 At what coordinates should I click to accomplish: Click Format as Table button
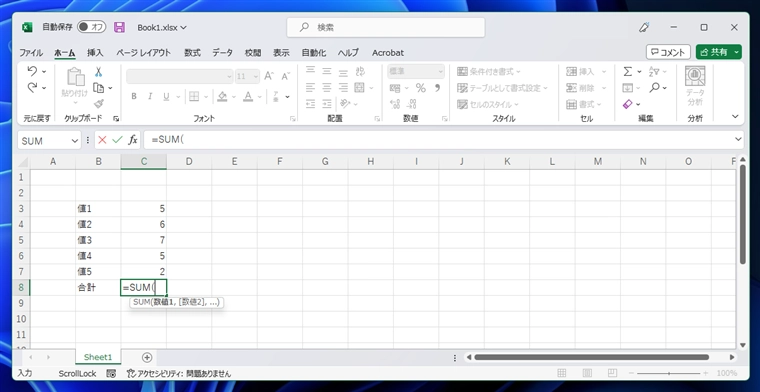(x=502, y=88)
